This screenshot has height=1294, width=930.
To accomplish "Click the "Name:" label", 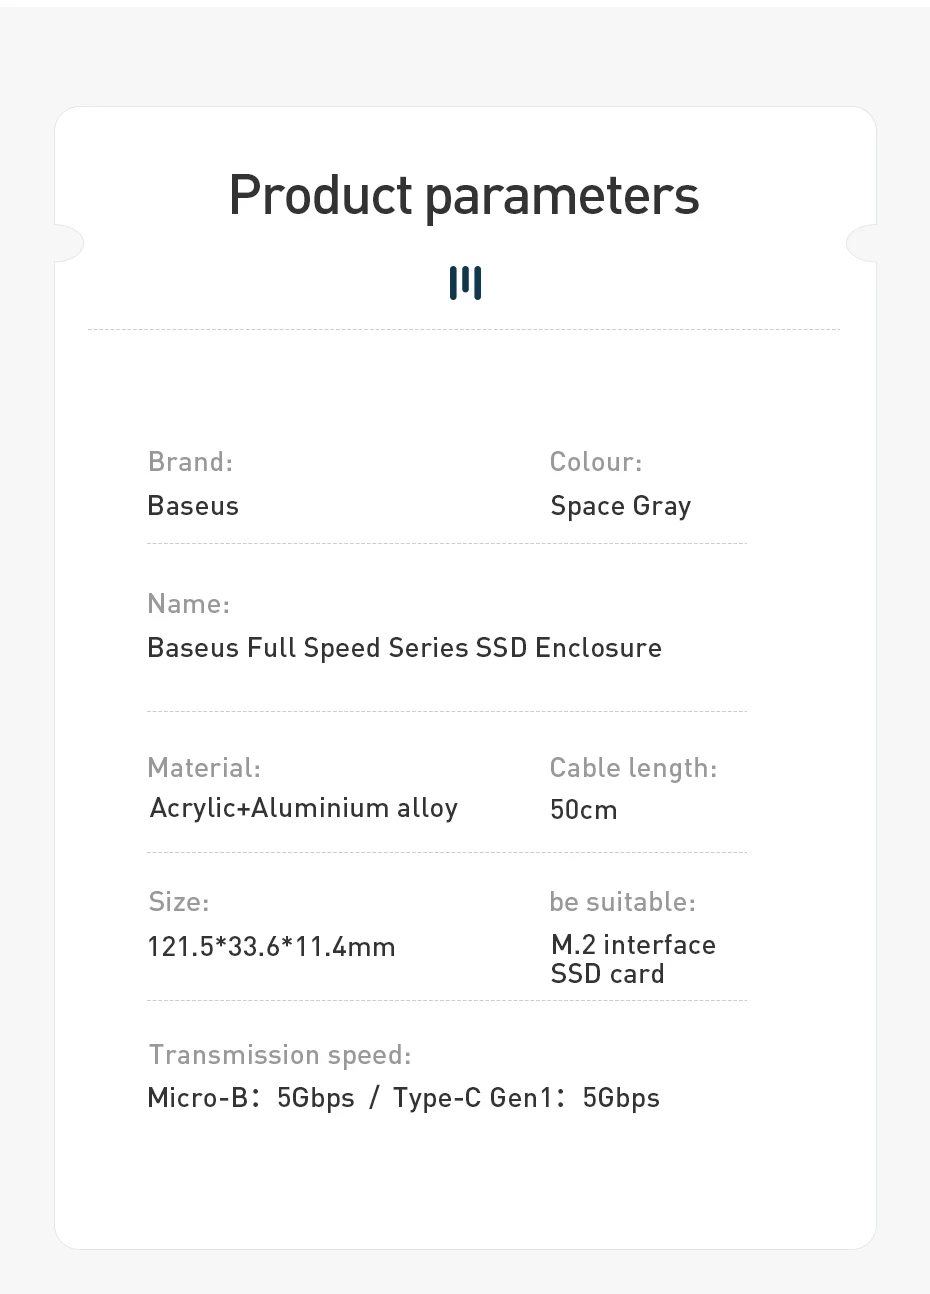I will [x=188, y=604].
